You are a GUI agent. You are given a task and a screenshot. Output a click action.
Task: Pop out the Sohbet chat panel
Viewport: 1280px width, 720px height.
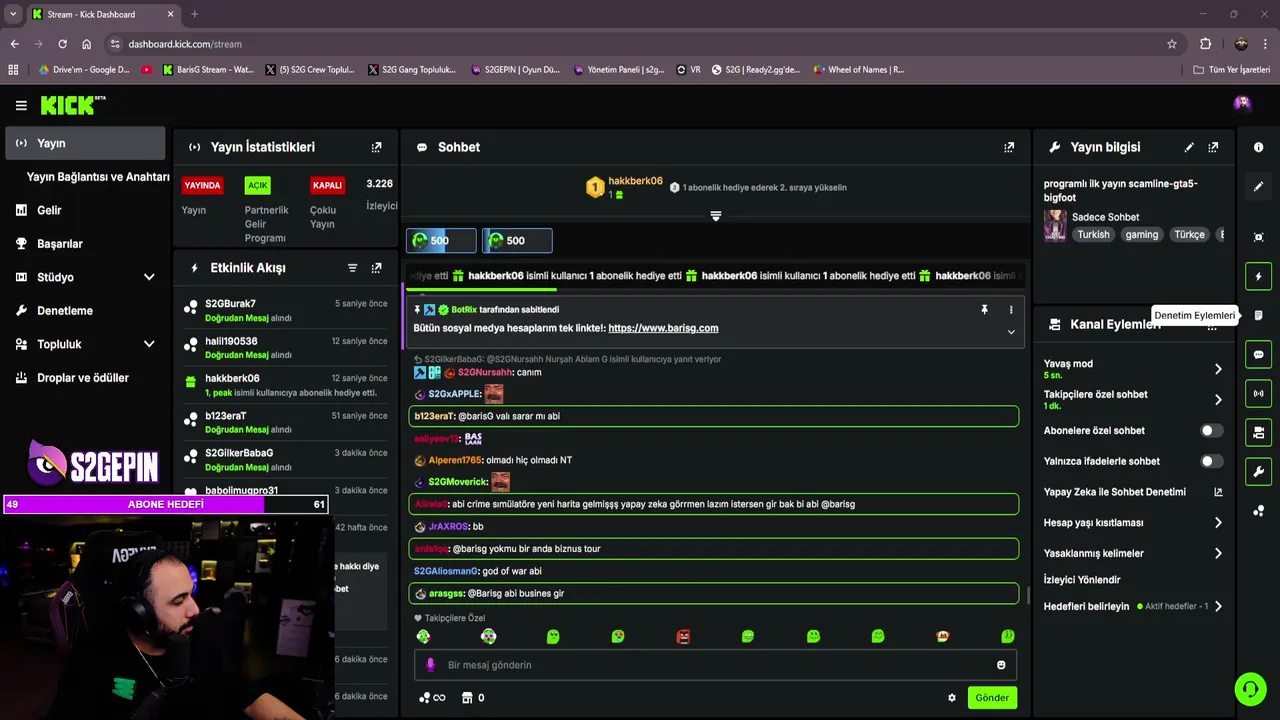tap(1009, 147)
